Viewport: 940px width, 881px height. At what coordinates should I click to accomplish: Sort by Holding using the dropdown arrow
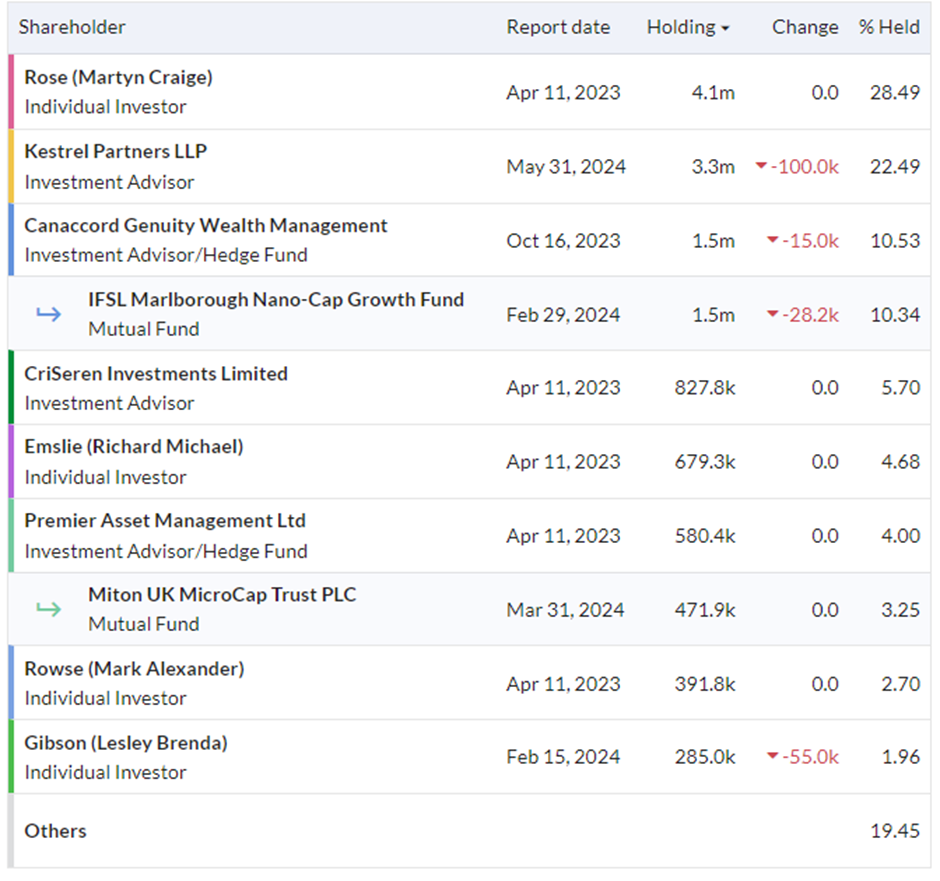point(725,28)
